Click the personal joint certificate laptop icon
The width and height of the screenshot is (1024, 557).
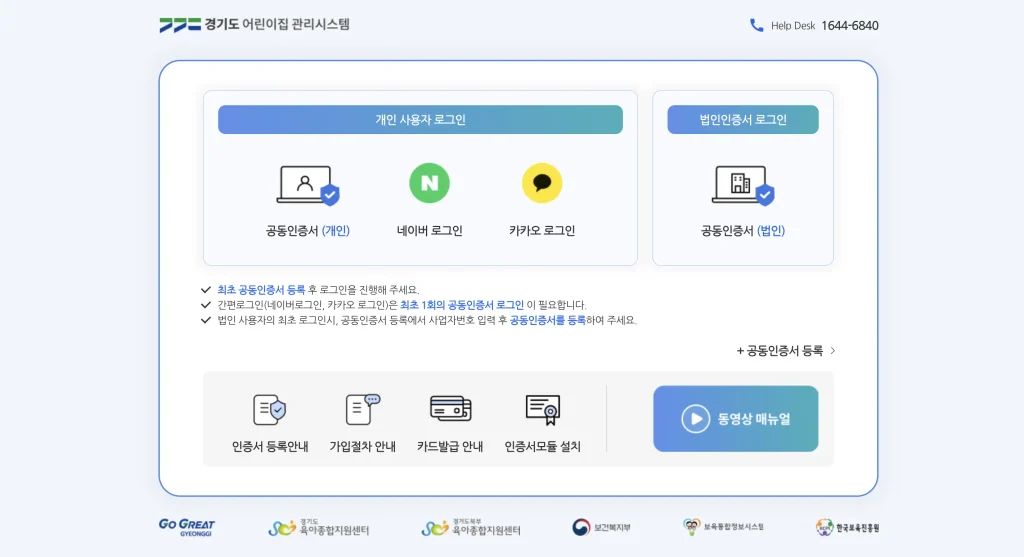pos(308,185)
